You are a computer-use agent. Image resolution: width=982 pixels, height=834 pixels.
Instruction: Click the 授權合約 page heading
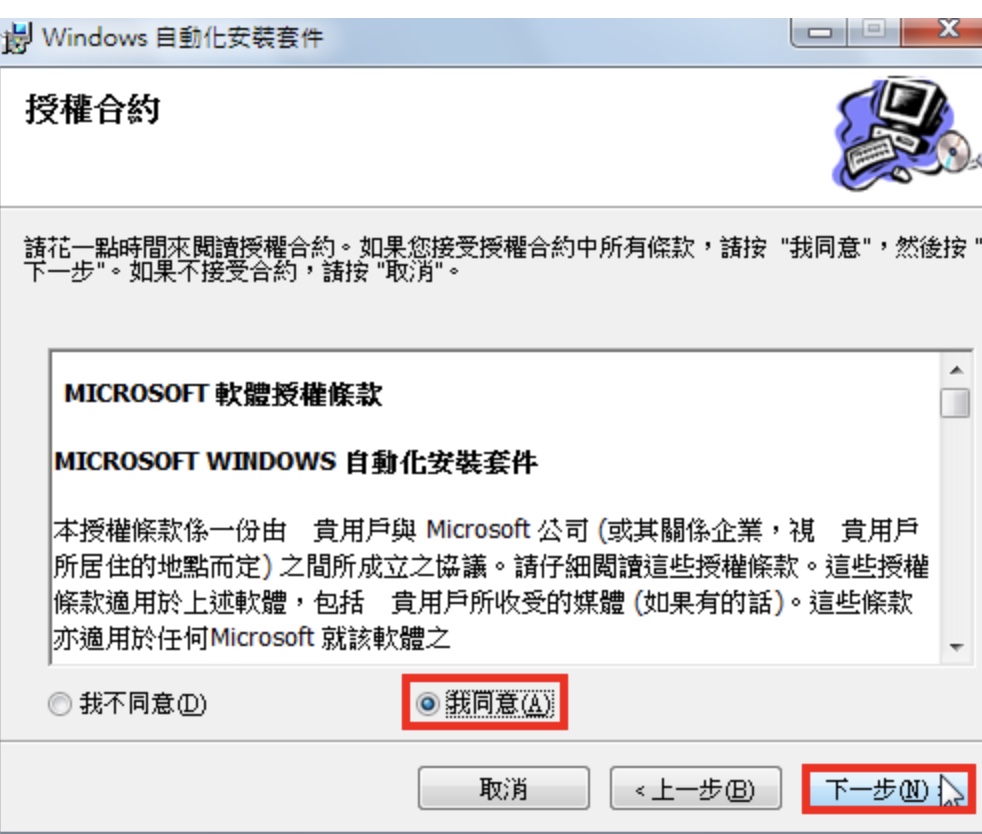point(93,110)
